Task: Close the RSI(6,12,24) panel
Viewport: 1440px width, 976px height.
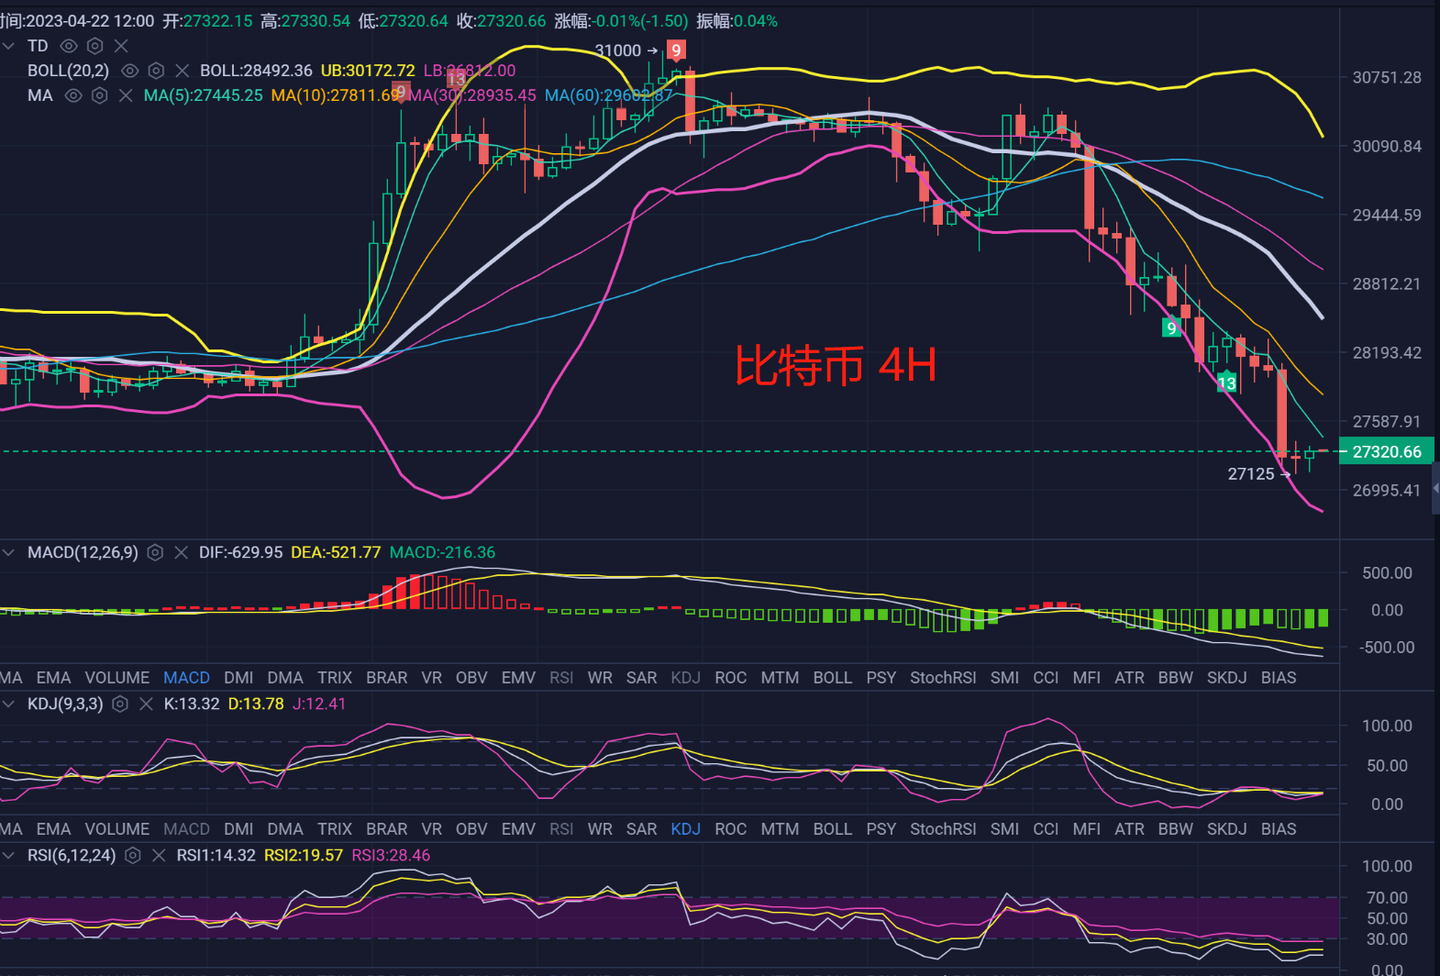Action: pyautogui.click(x=158, y=855)
